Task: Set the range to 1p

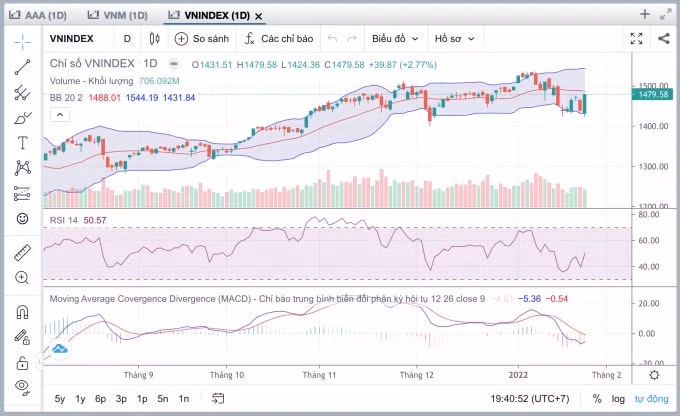Action: click(142, 399)
